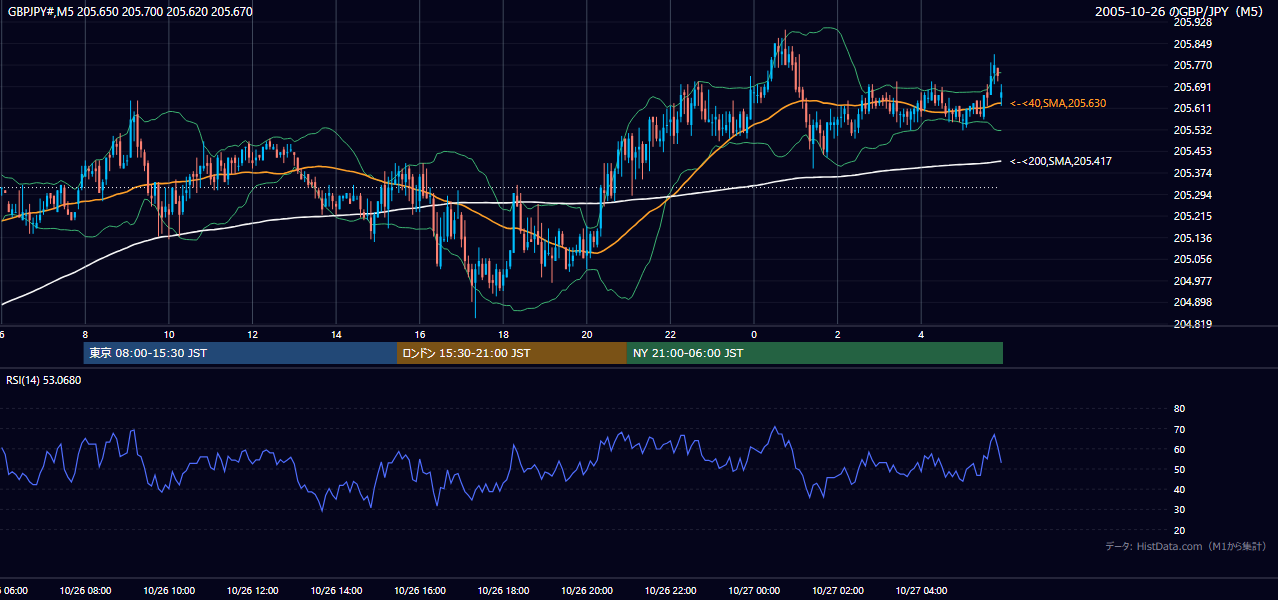Click the HistData.com data source note

1186,546
